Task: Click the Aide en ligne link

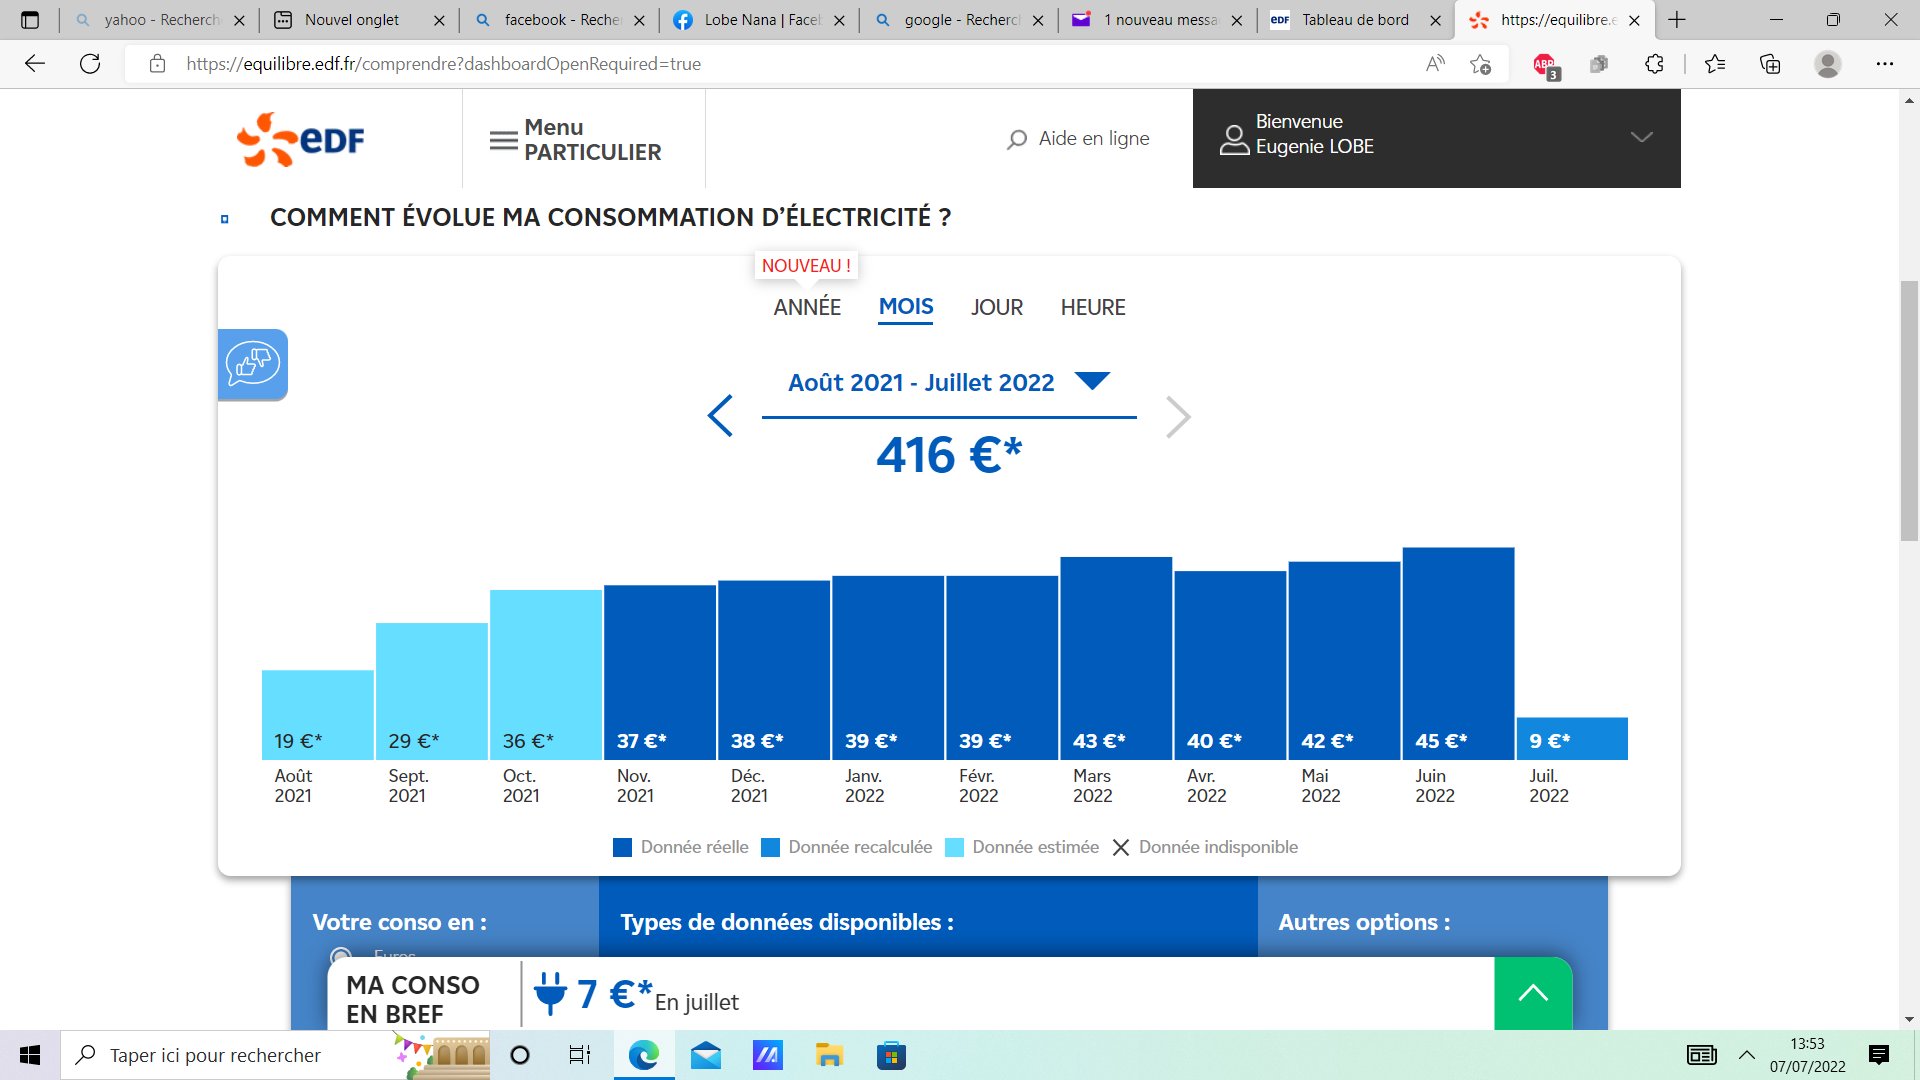Action: click(x=1093, y=139)
